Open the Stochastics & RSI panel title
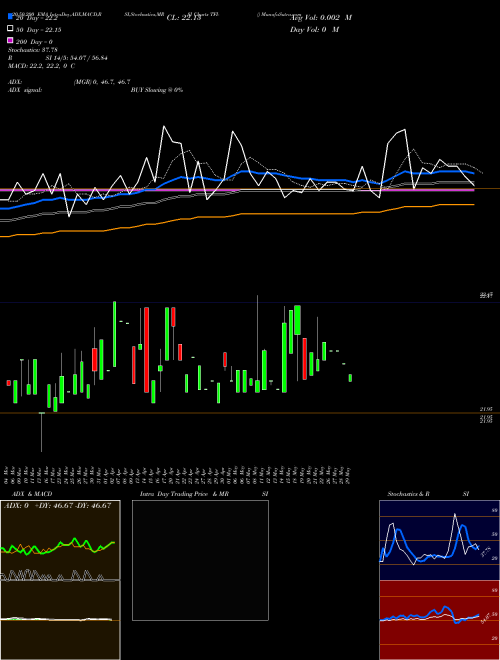Image resolution: width=500 pixels, height=660 pixels. click(409, 494)
